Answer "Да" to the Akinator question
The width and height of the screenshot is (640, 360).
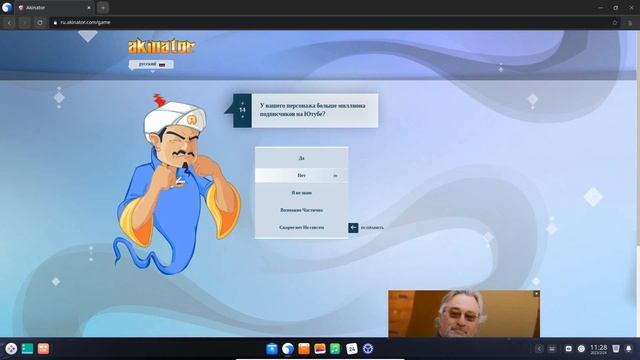pos(301,158)
